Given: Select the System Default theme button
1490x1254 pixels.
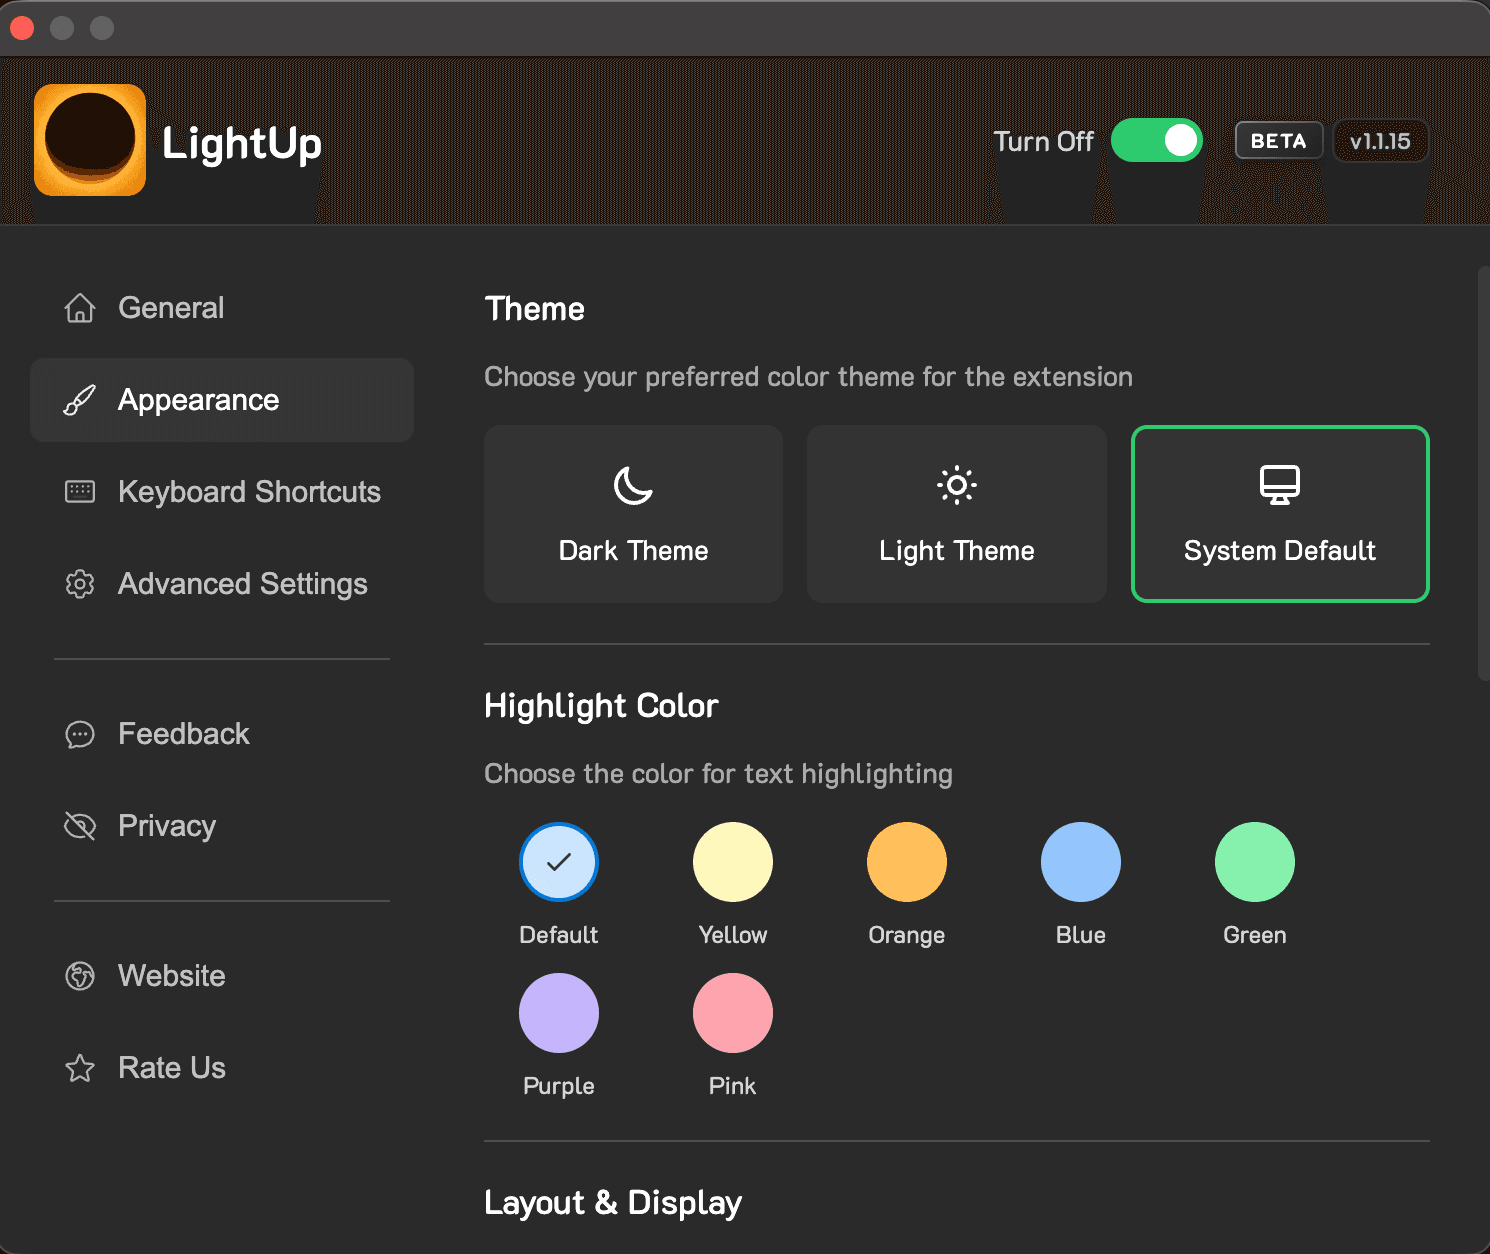Looking at the screenshot, I should click(1279, 514).
